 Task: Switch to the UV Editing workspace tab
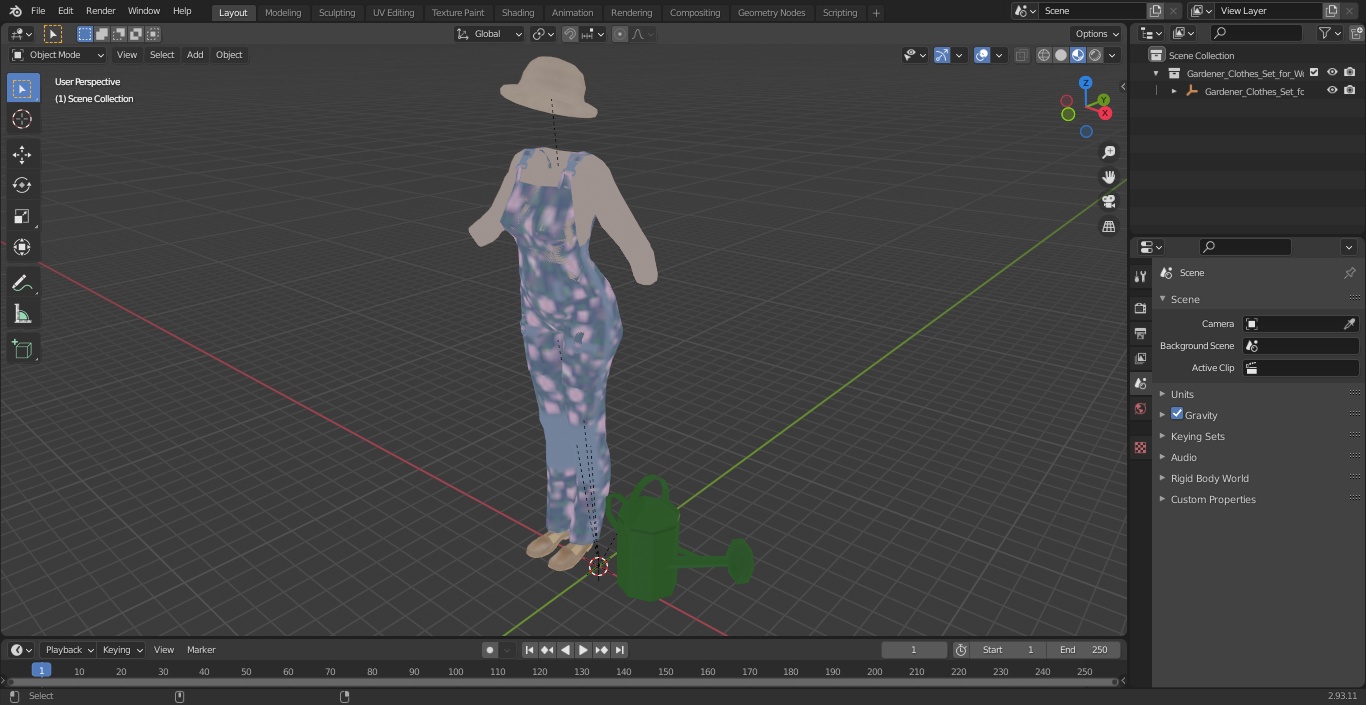click(393, 13)
